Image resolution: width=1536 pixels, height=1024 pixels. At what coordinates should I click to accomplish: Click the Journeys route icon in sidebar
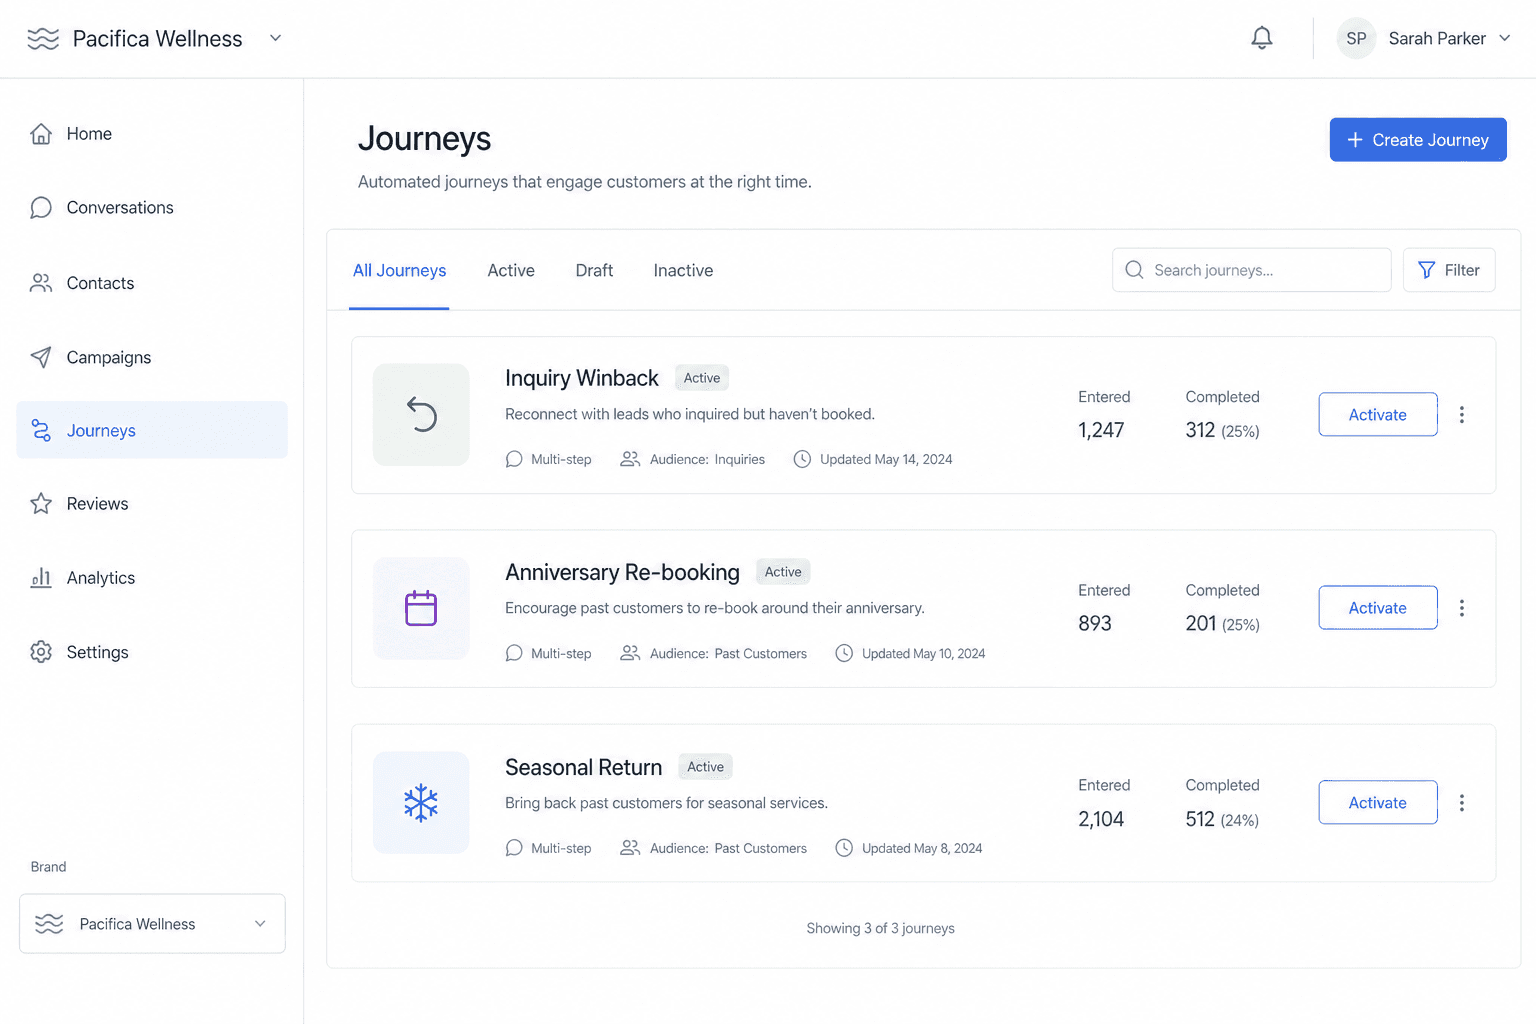click(41, 430)
